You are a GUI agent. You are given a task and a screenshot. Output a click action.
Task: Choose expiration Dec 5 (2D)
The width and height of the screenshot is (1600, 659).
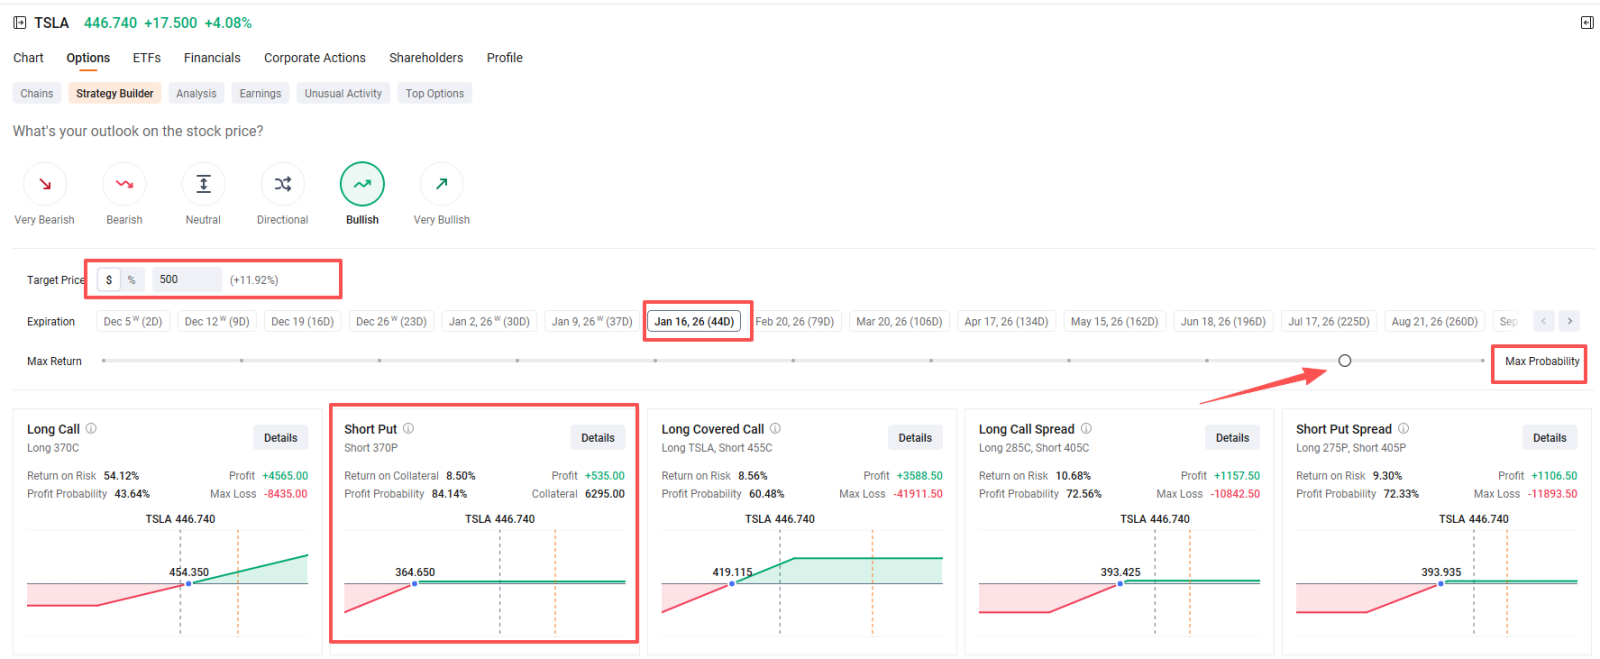click(133, 321)
